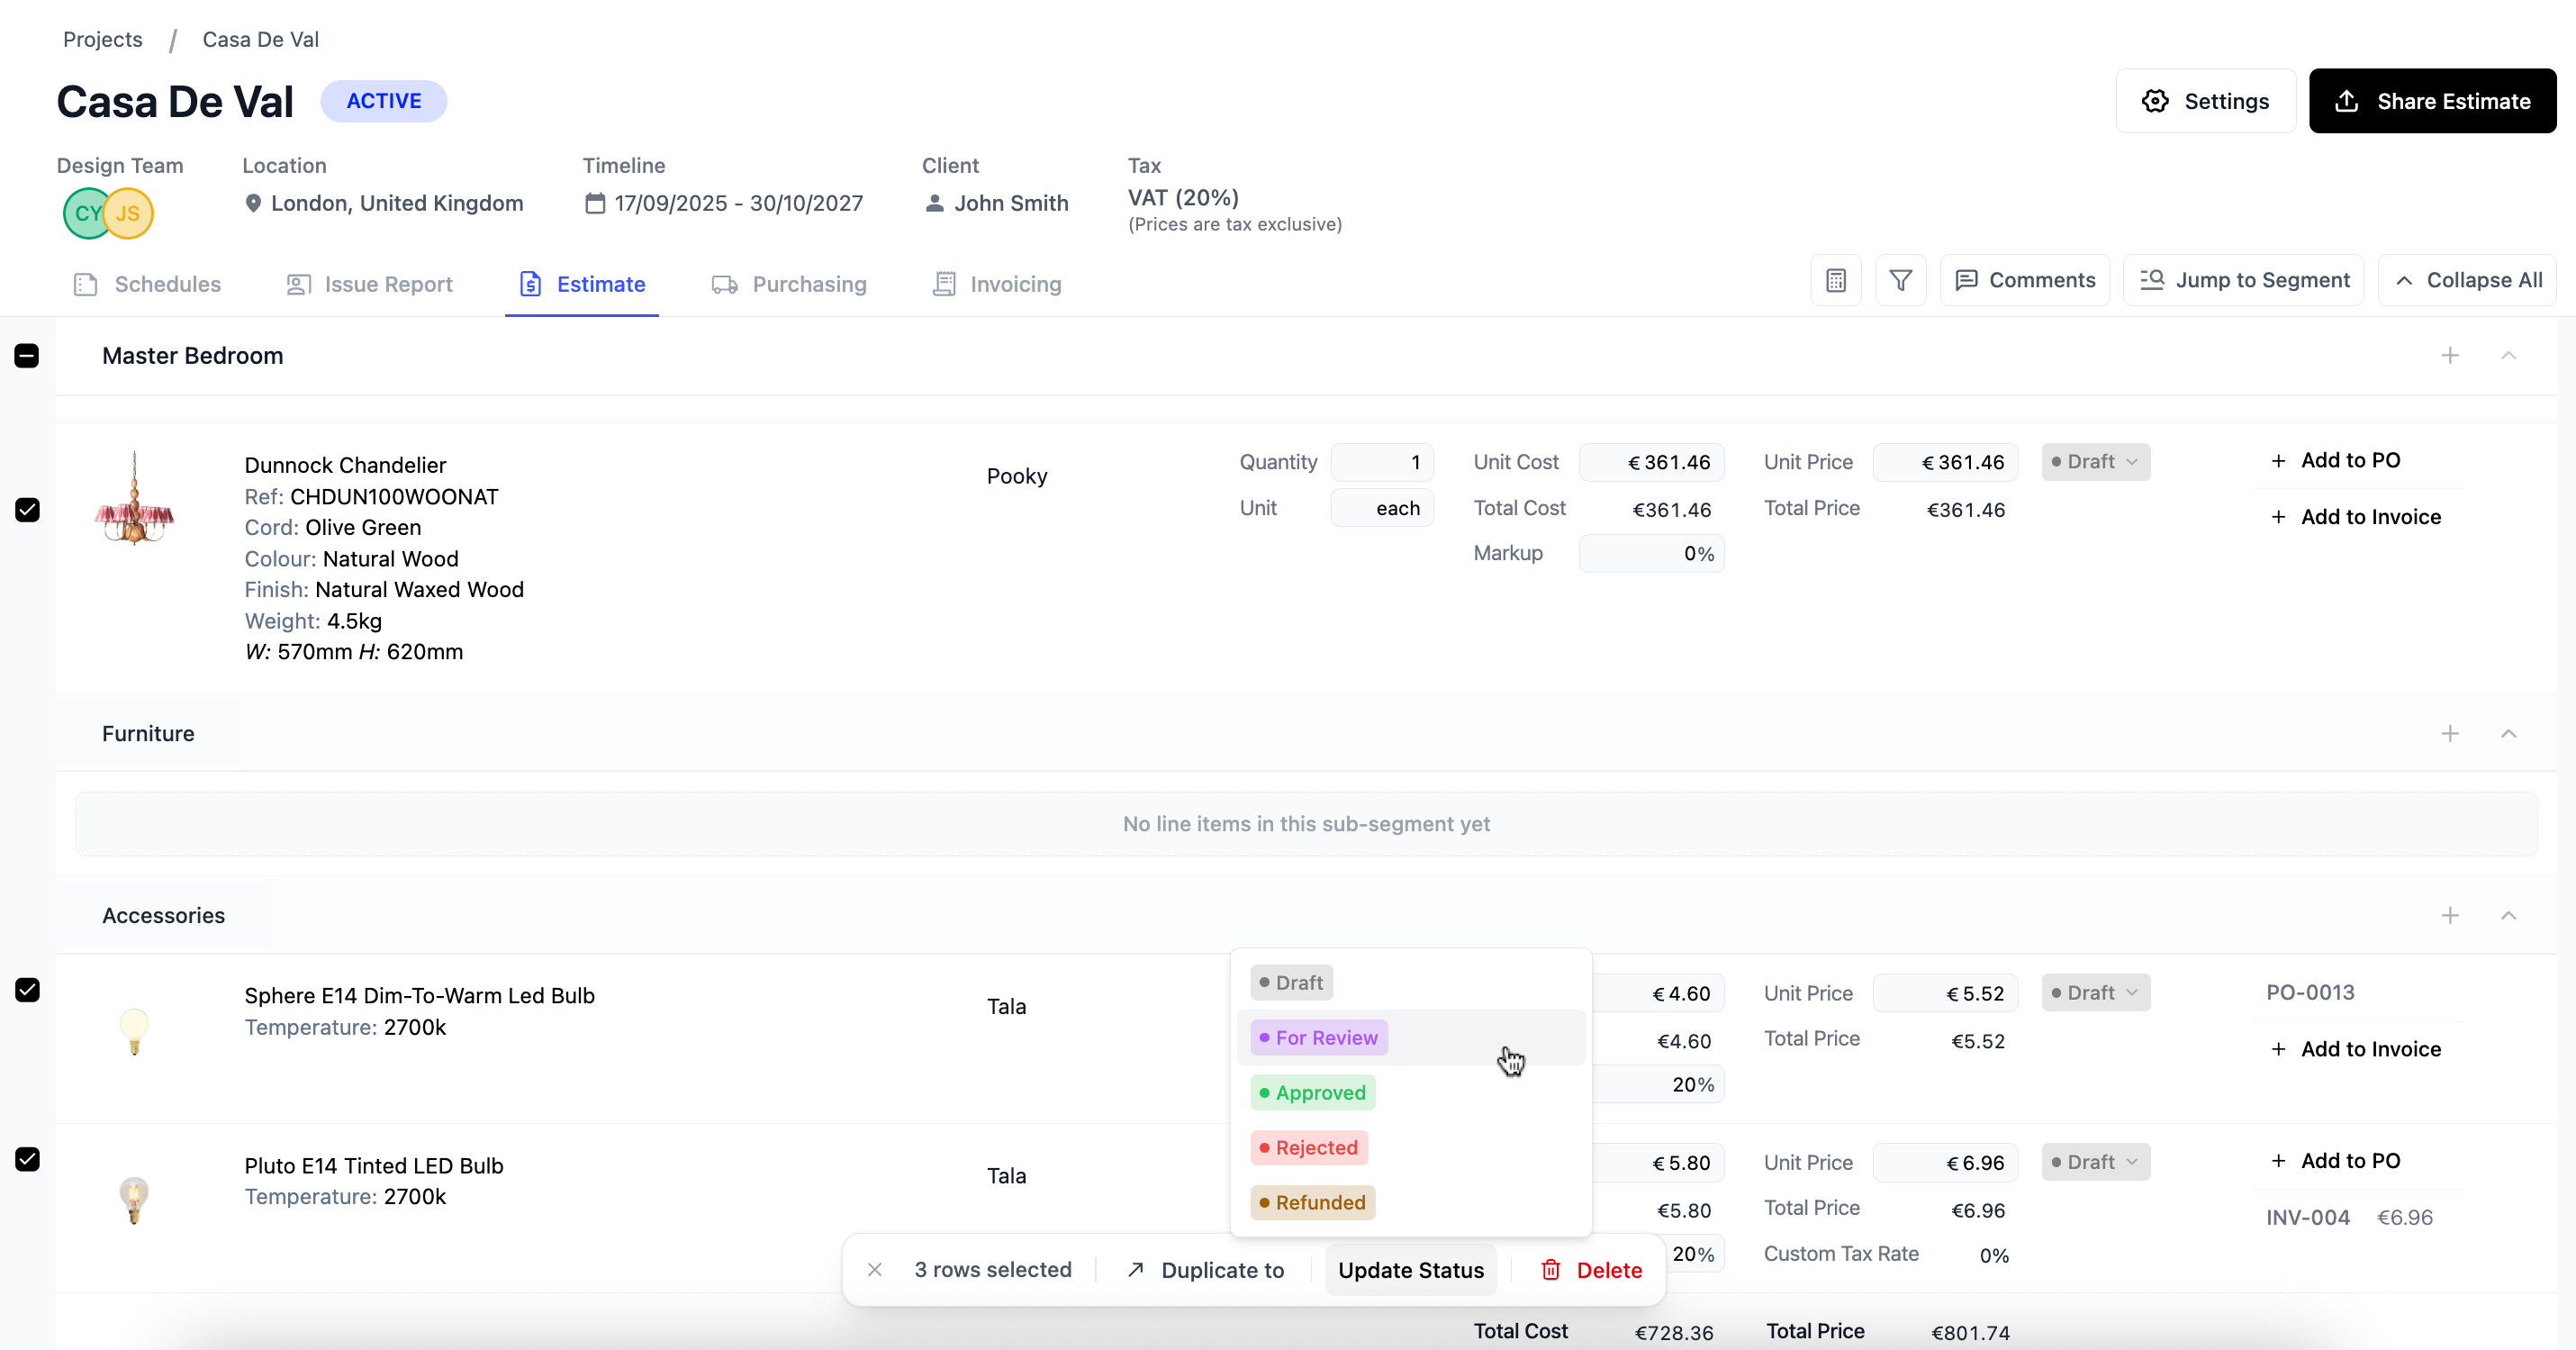Collapse the Accessories sub-segment chevron
The height and width of the screenshot is (1350, 2576).
pos(2509,916)
